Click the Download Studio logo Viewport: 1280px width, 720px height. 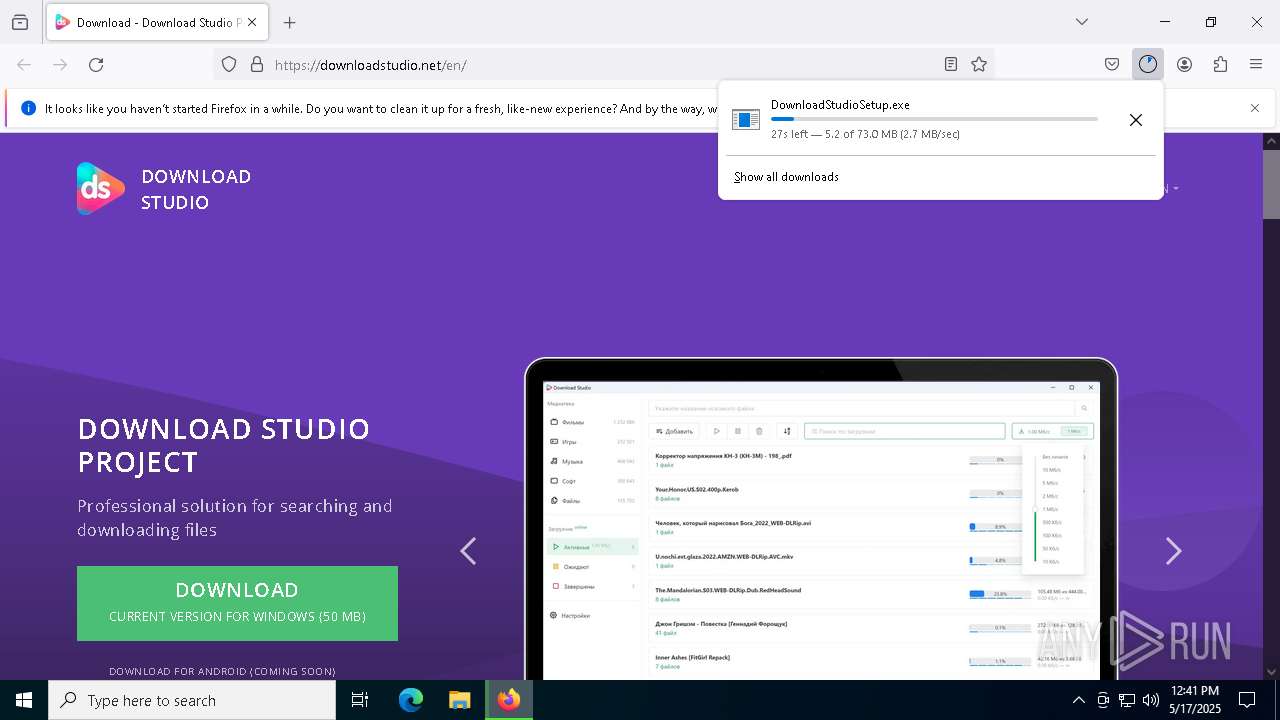point(164,189)
